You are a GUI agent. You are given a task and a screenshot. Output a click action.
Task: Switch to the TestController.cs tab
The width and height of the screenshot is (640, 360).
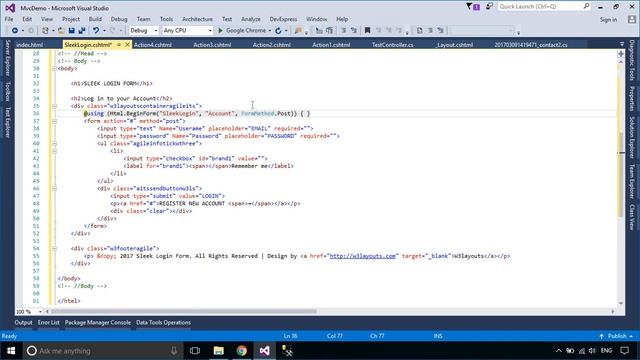[392, 45]
